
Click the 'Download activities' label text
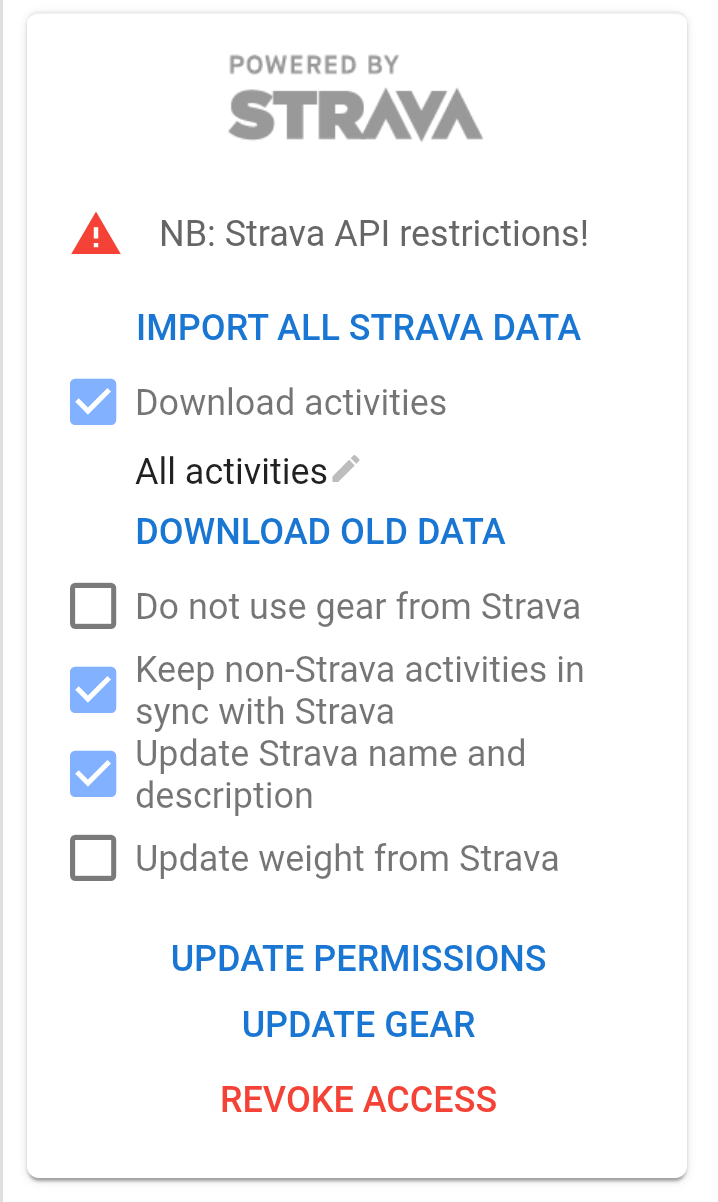pos(291,402)
